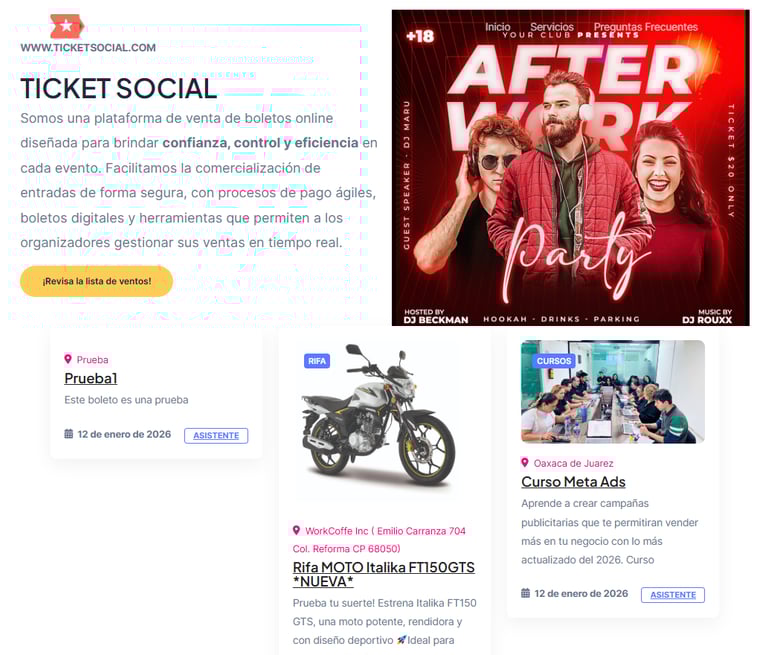Click the location pin beside Oaxaca de Juarez

pyautogui.click(x=525, y=462)
